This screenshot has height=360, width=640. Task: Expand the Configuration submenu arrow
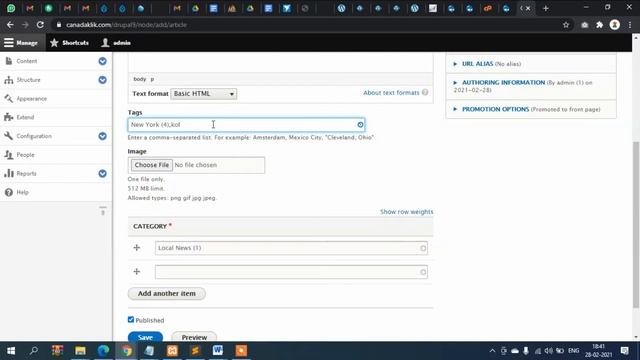[102, 136]
